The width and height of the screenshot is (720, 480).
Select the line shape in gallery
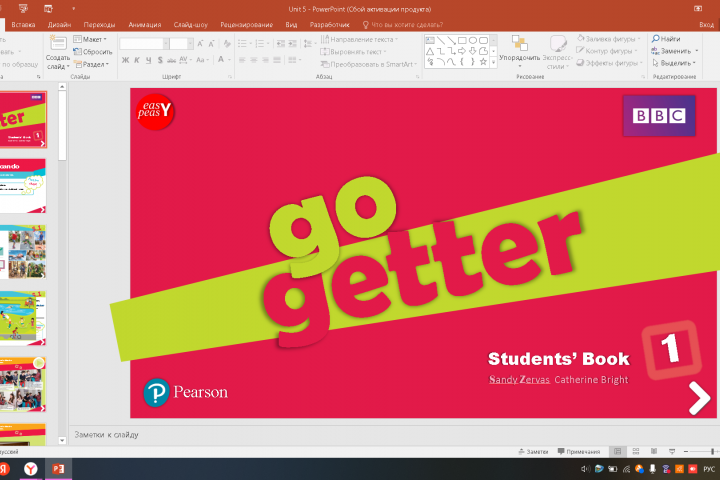click(441, 41)
